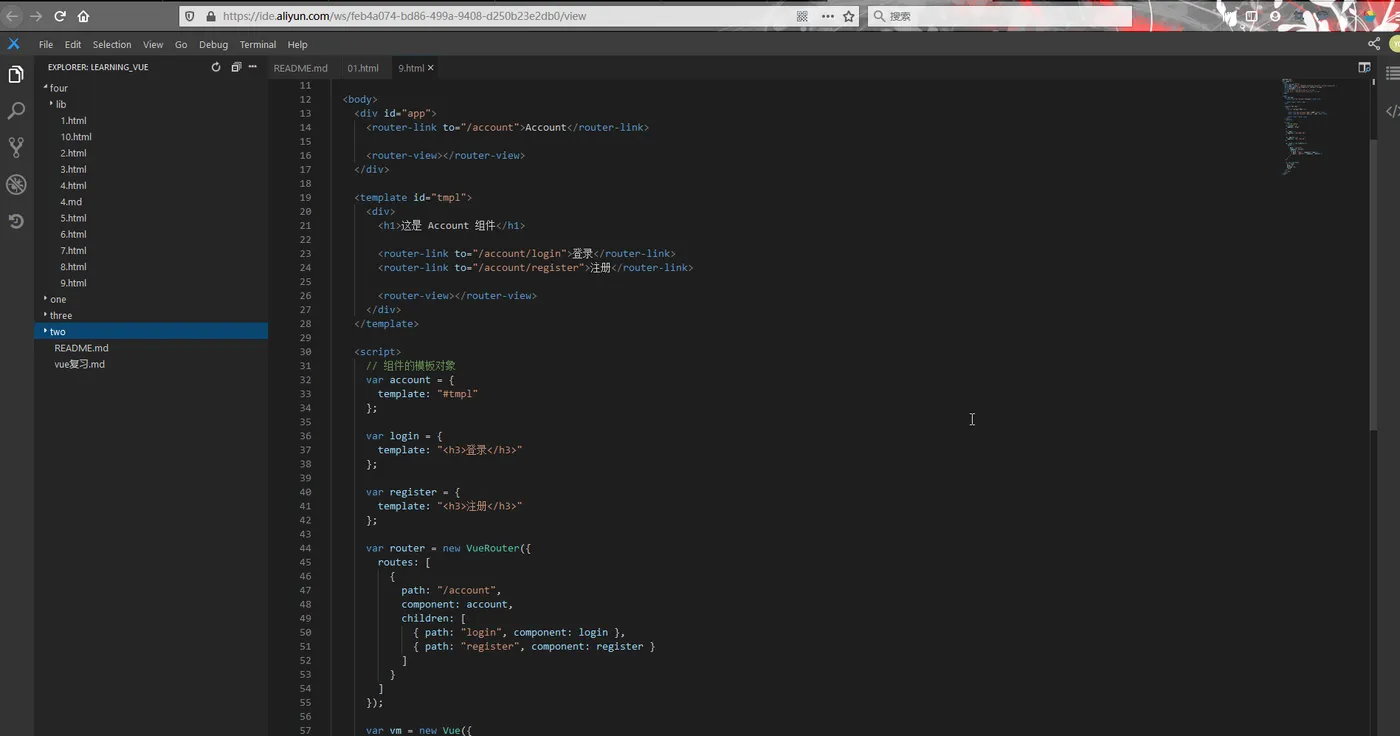The width and height of the screenshot is (1400, 736).
Task: Select the 9.html editor tab
Action: pos(411,68)
